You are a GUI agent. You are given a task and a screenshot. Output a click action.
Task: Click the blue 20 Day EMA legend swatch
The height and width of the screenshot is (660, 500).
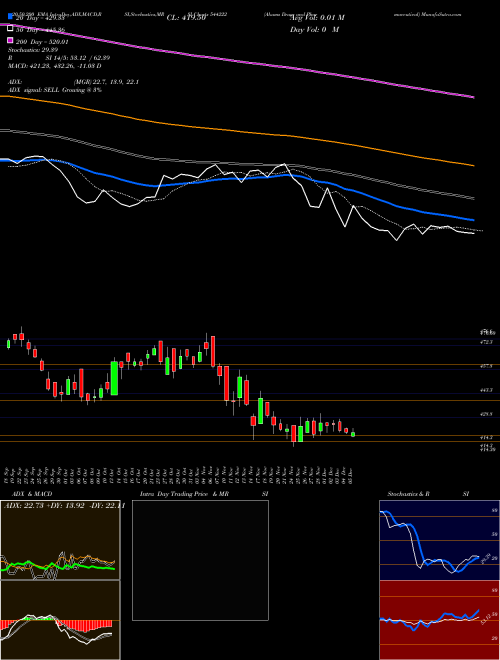pyautogui.click(x=10, y=18)
